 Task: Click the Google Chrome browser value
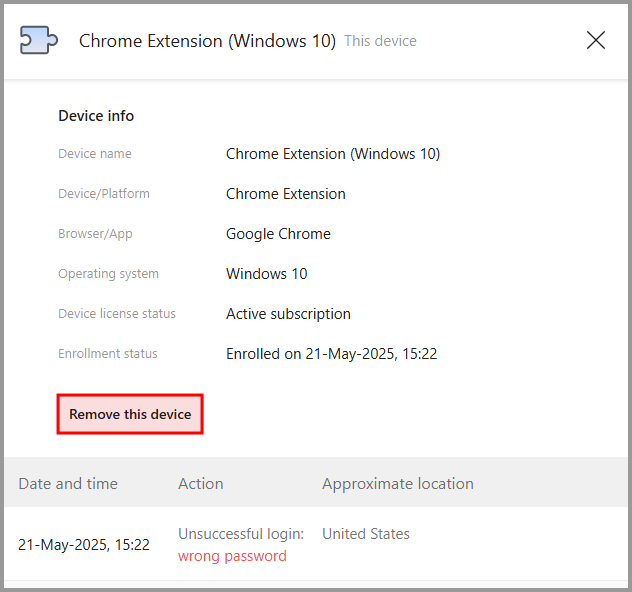278,234
